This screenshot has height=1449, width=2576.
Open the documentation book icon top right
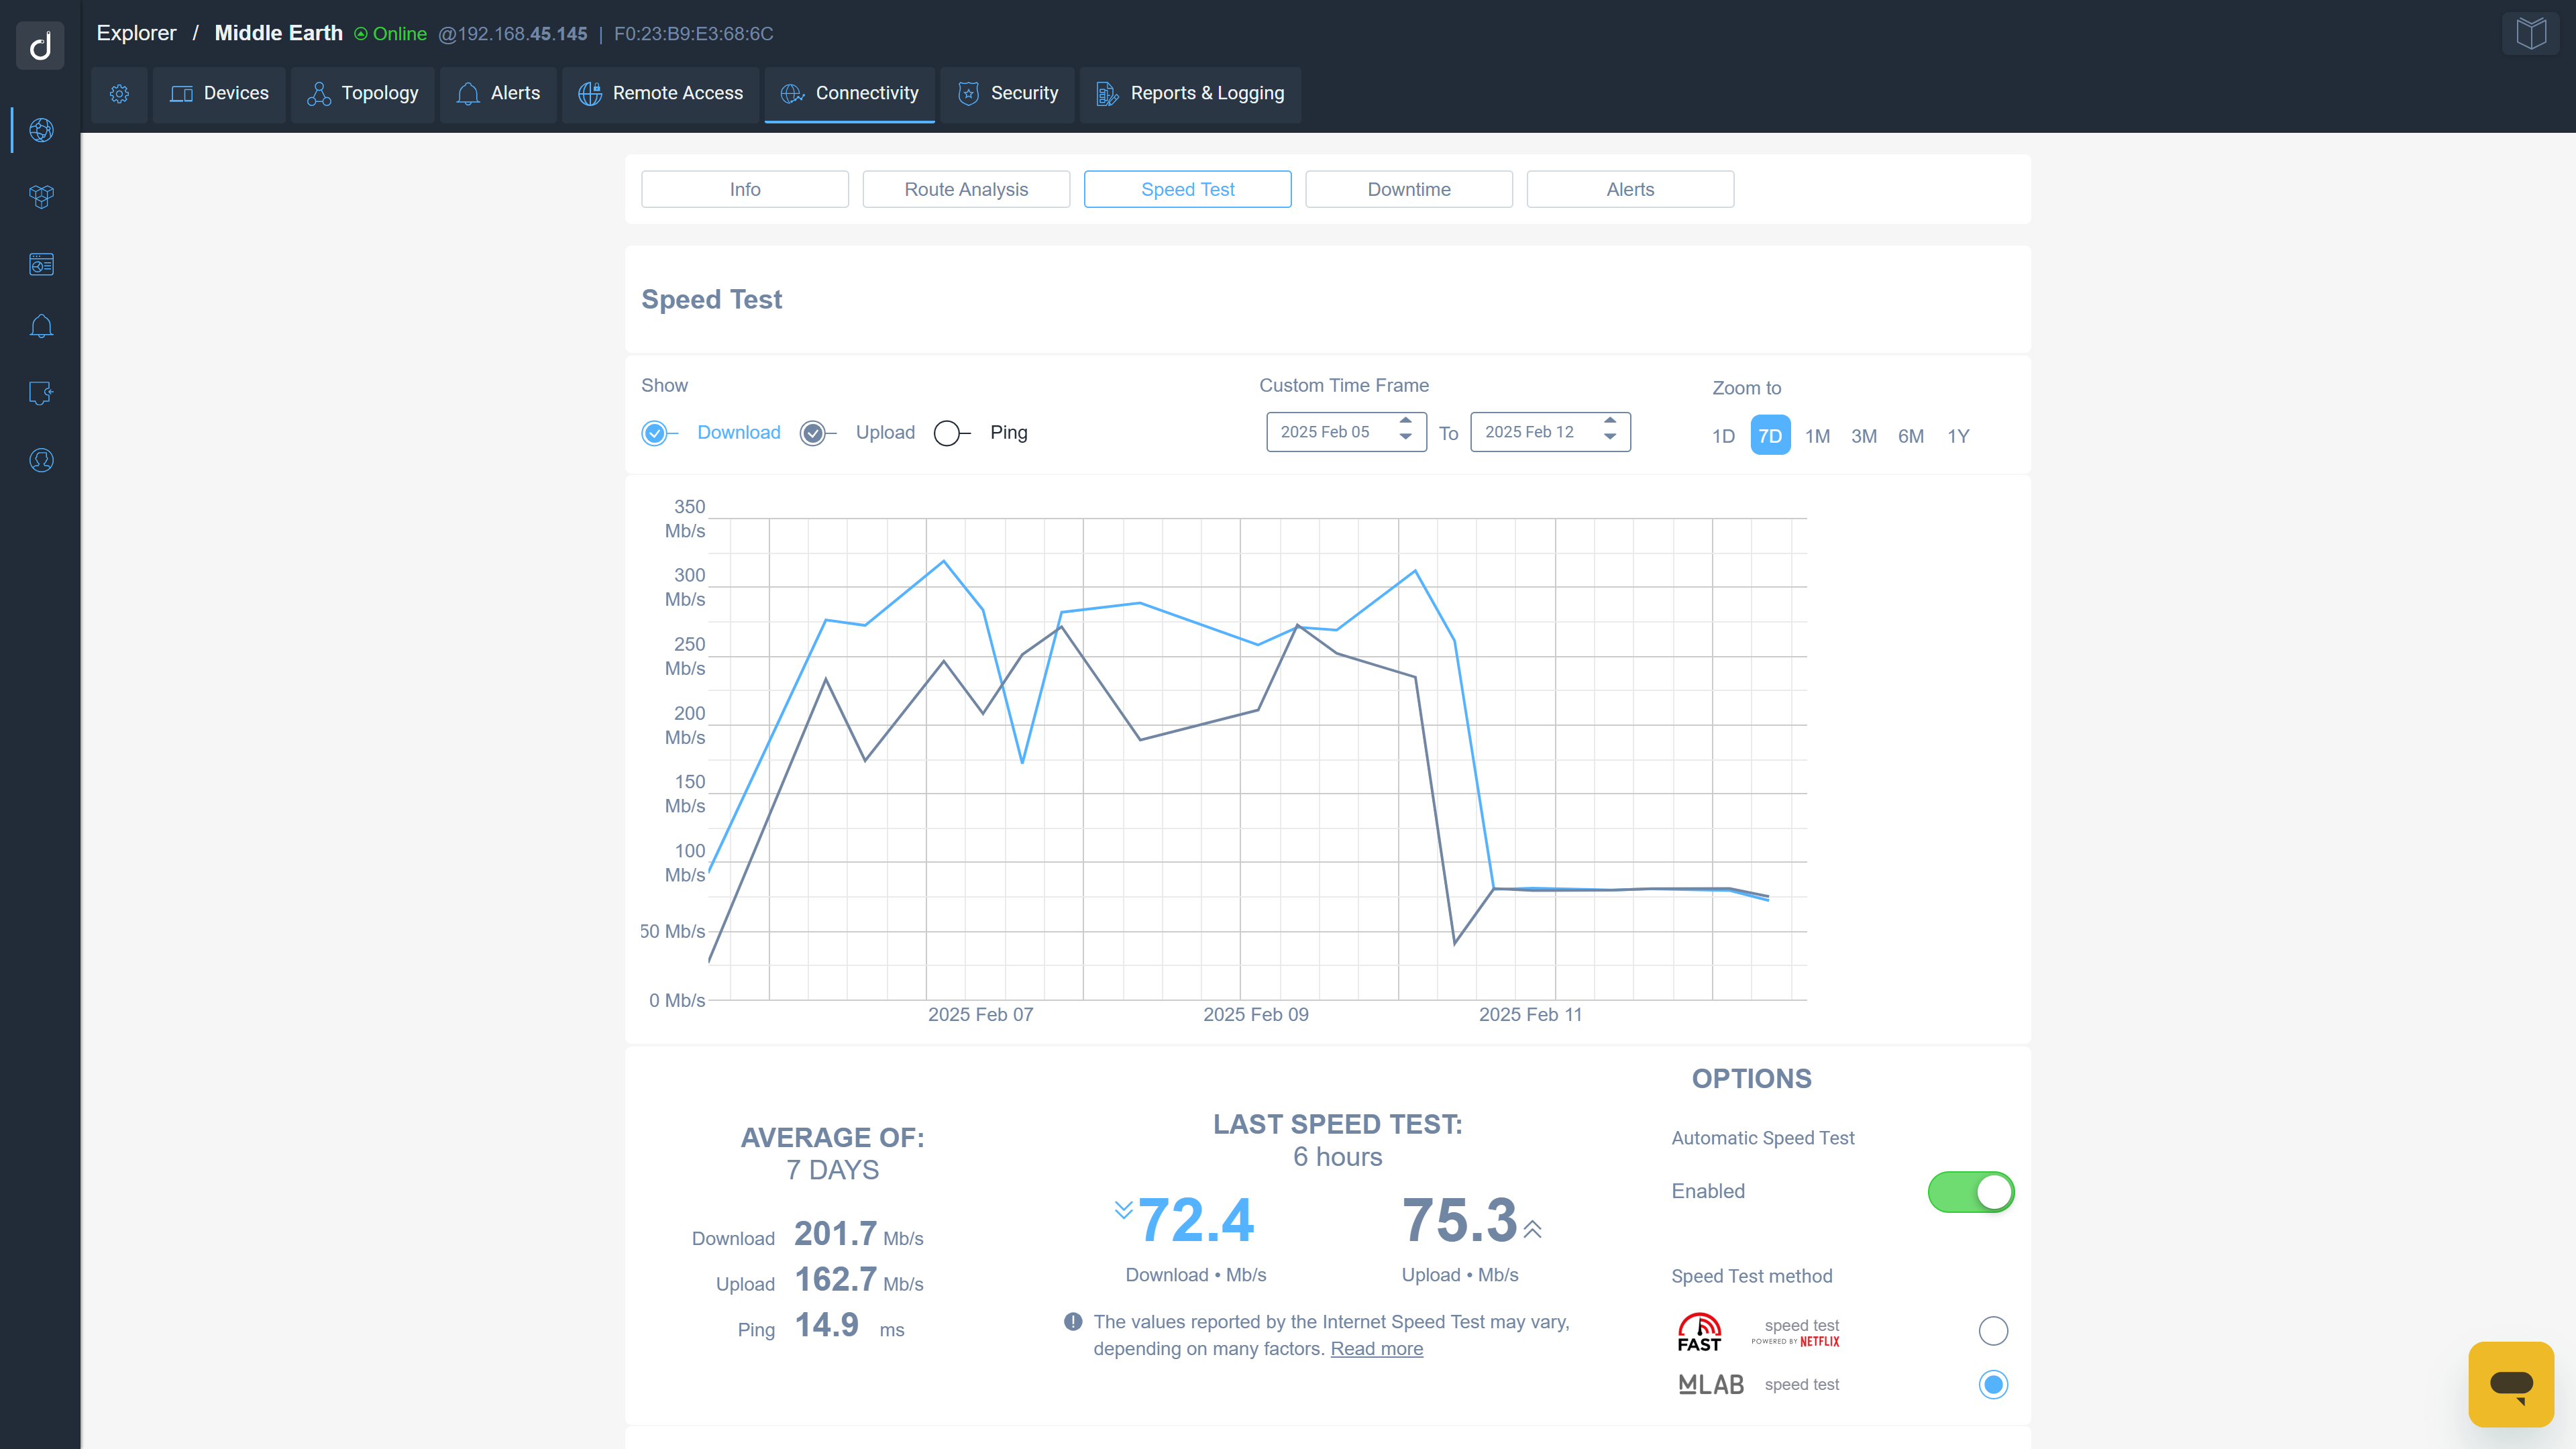pos(2531,32)
